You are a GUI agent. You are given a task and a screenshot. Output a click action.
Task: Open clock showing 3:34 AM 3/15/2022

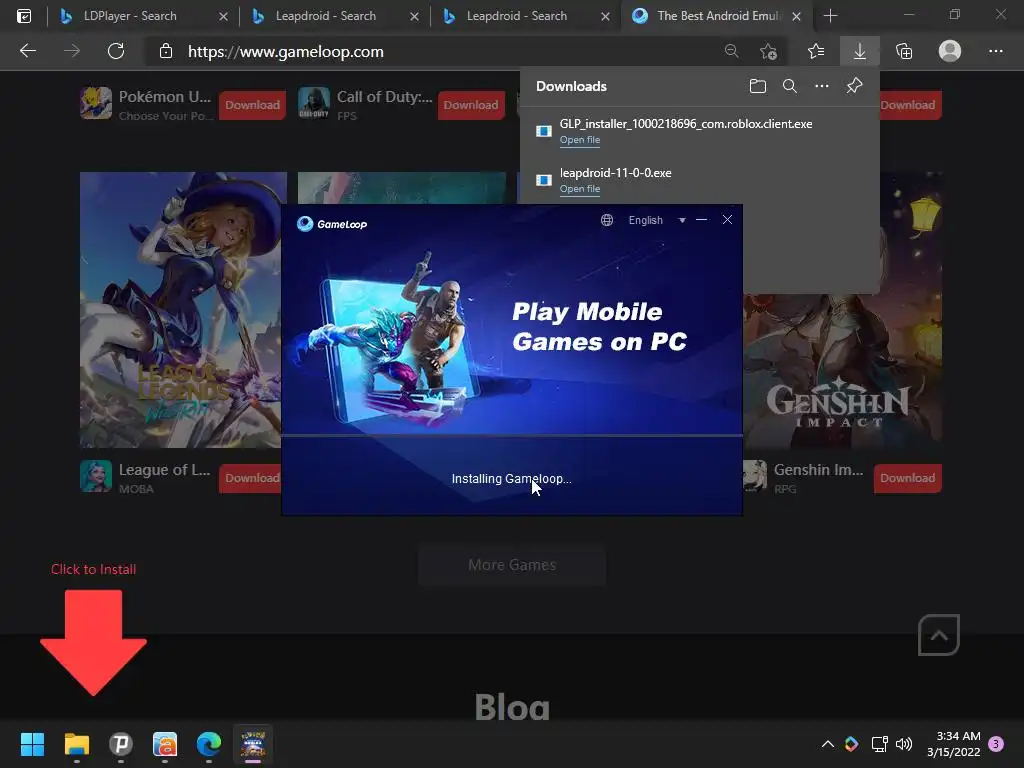click(x=953, y=744)
